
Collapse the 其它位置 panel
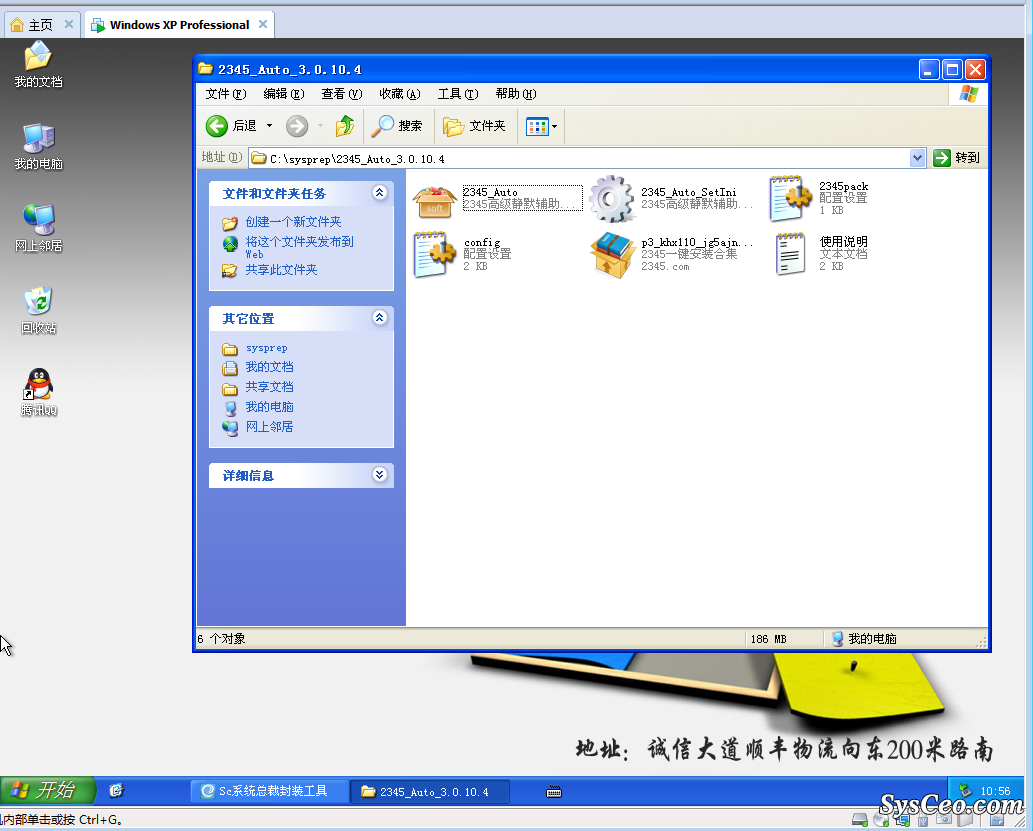pyautogui.click(x=379, y=318)
